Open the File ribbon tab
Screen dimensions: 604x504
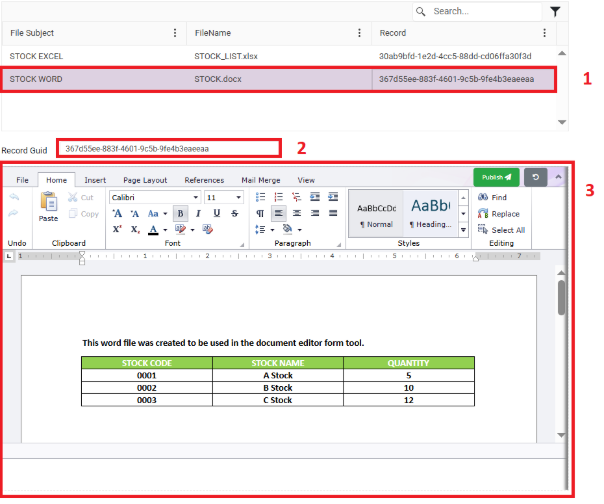tap(22, 180)
